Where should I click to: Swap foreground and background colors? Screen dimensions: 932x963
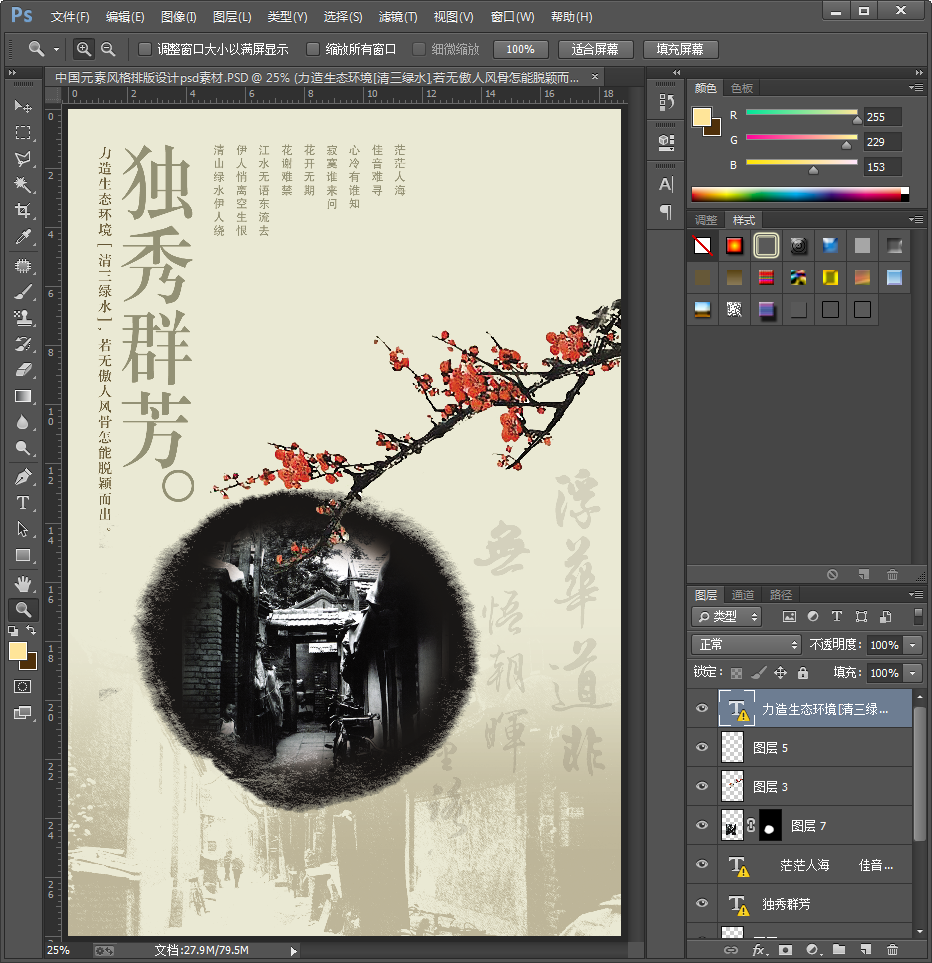click(31, 630)
